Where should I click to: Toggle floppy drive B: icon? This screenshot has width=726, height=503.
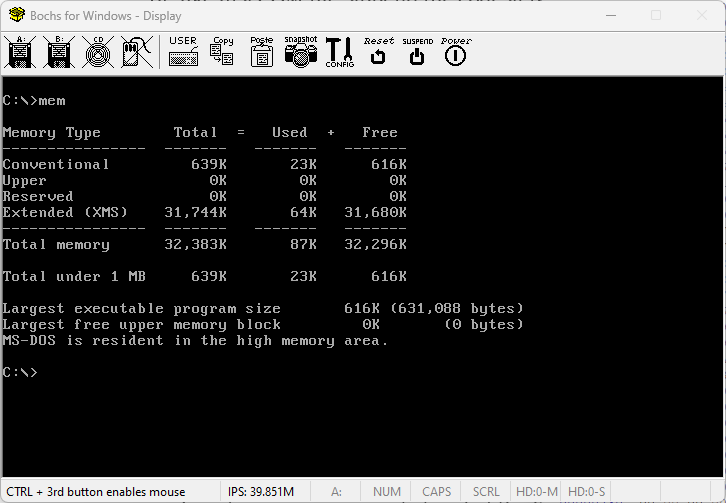pos(59,52)
